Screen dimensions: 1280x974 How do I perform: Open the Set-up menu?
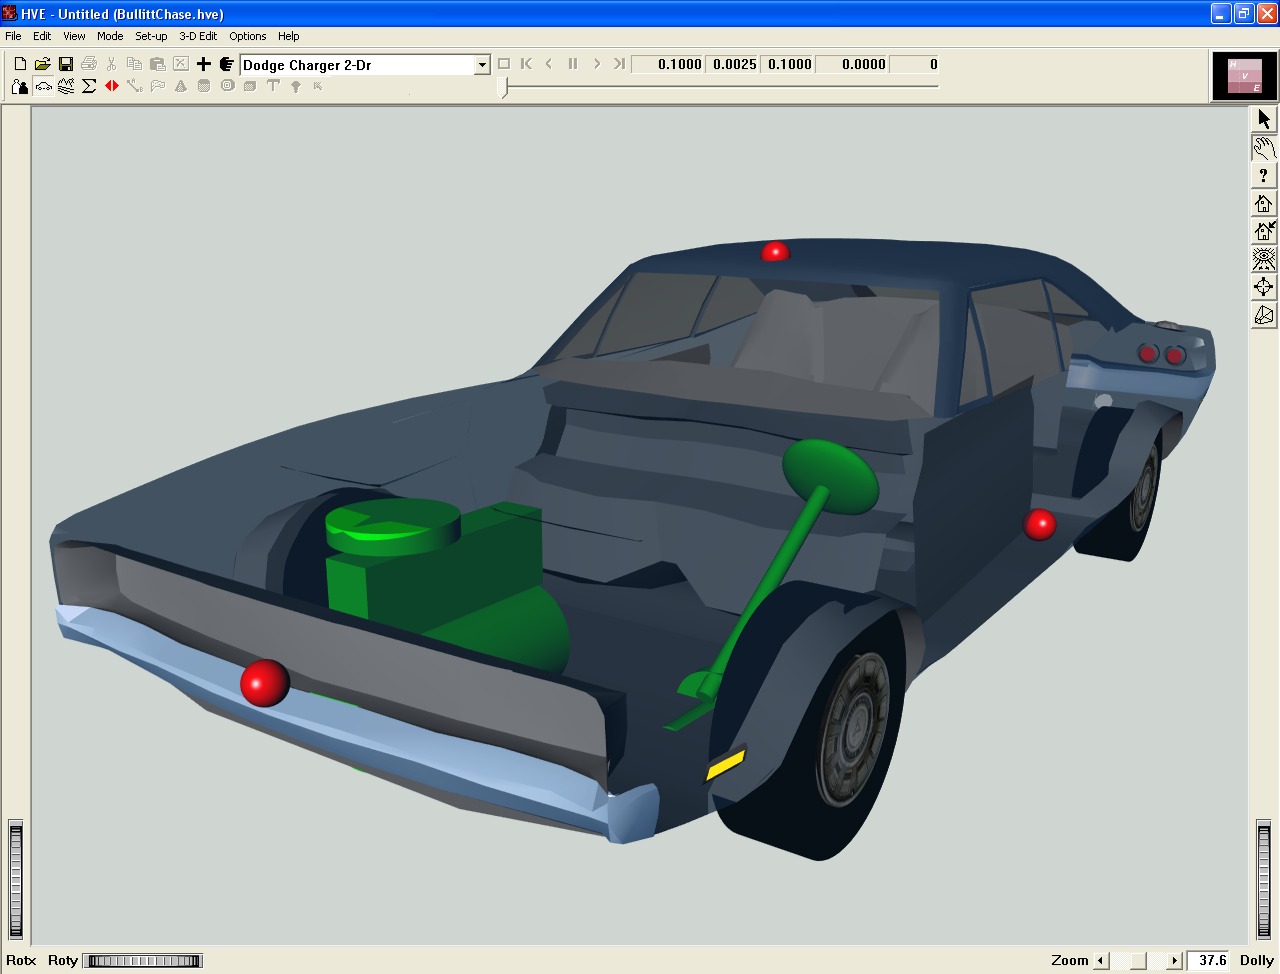(151, 36)
